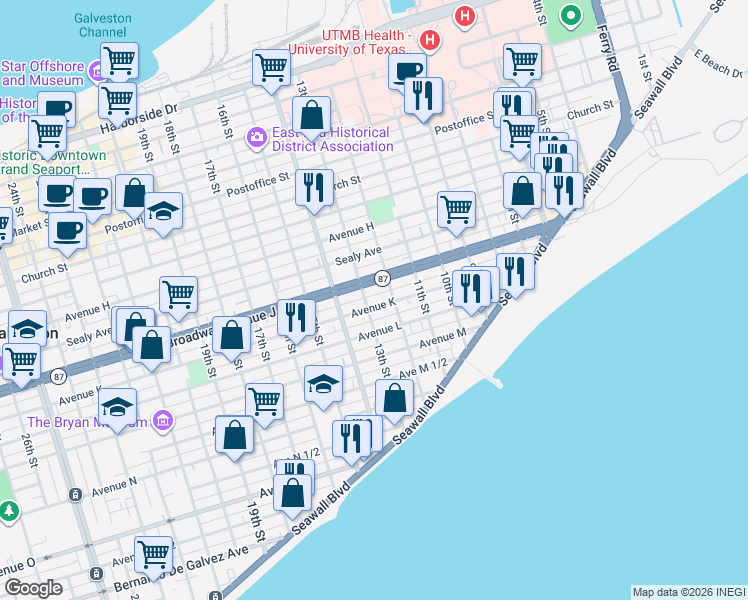748x600 pixels.
Task: Open the graduation cap marker at the left edge on Sealy Ave
Action: [x=27, y=330]
